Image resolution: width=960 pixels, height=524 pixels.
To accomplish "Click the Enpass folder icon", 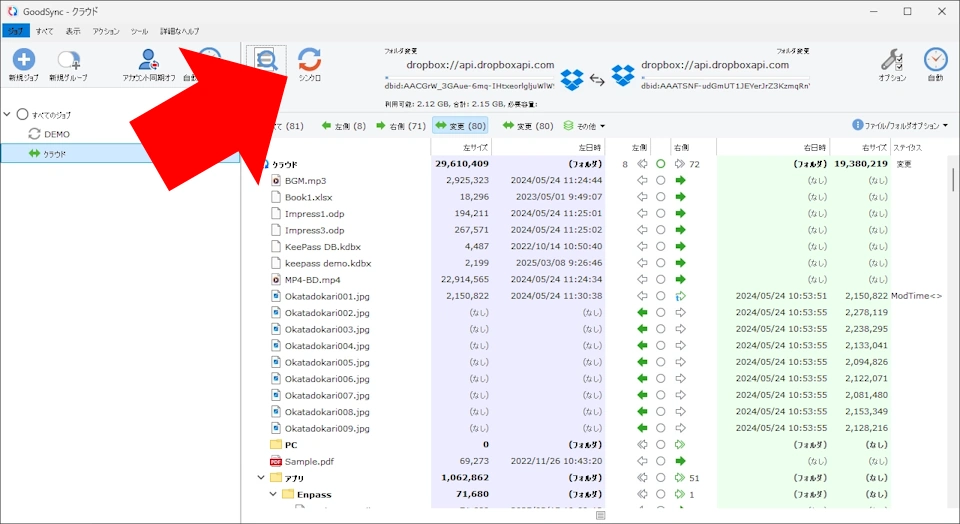I will pos(288,494).
